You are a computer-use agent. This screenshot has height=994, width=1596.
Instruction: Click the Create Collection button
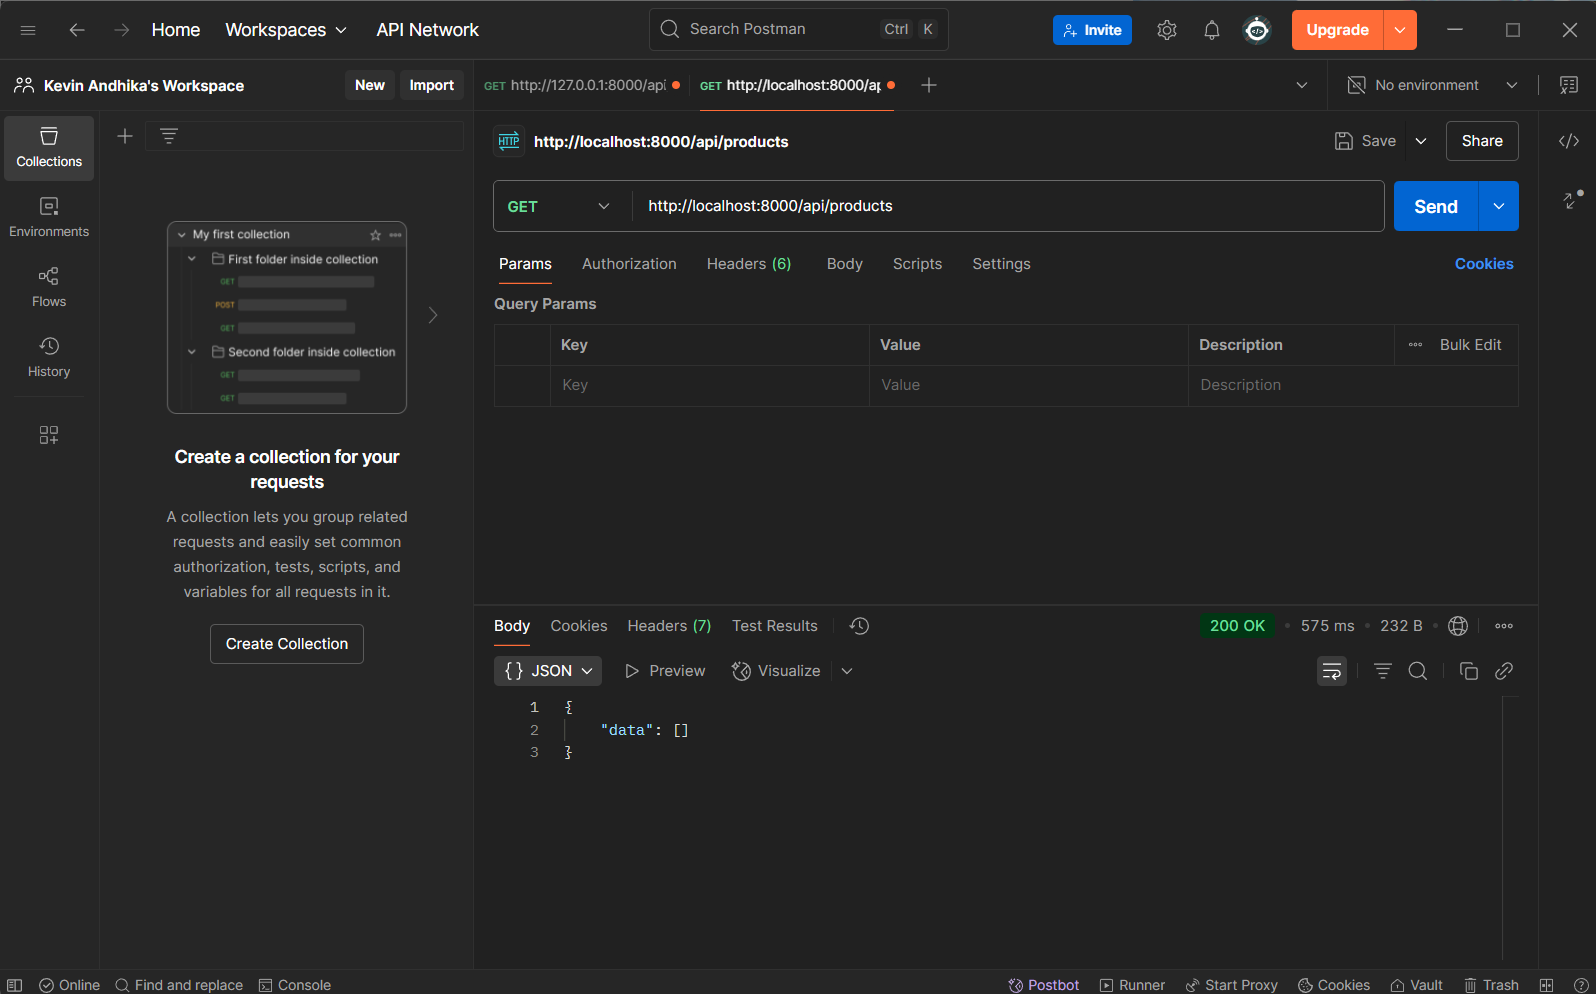coord(287,644)
